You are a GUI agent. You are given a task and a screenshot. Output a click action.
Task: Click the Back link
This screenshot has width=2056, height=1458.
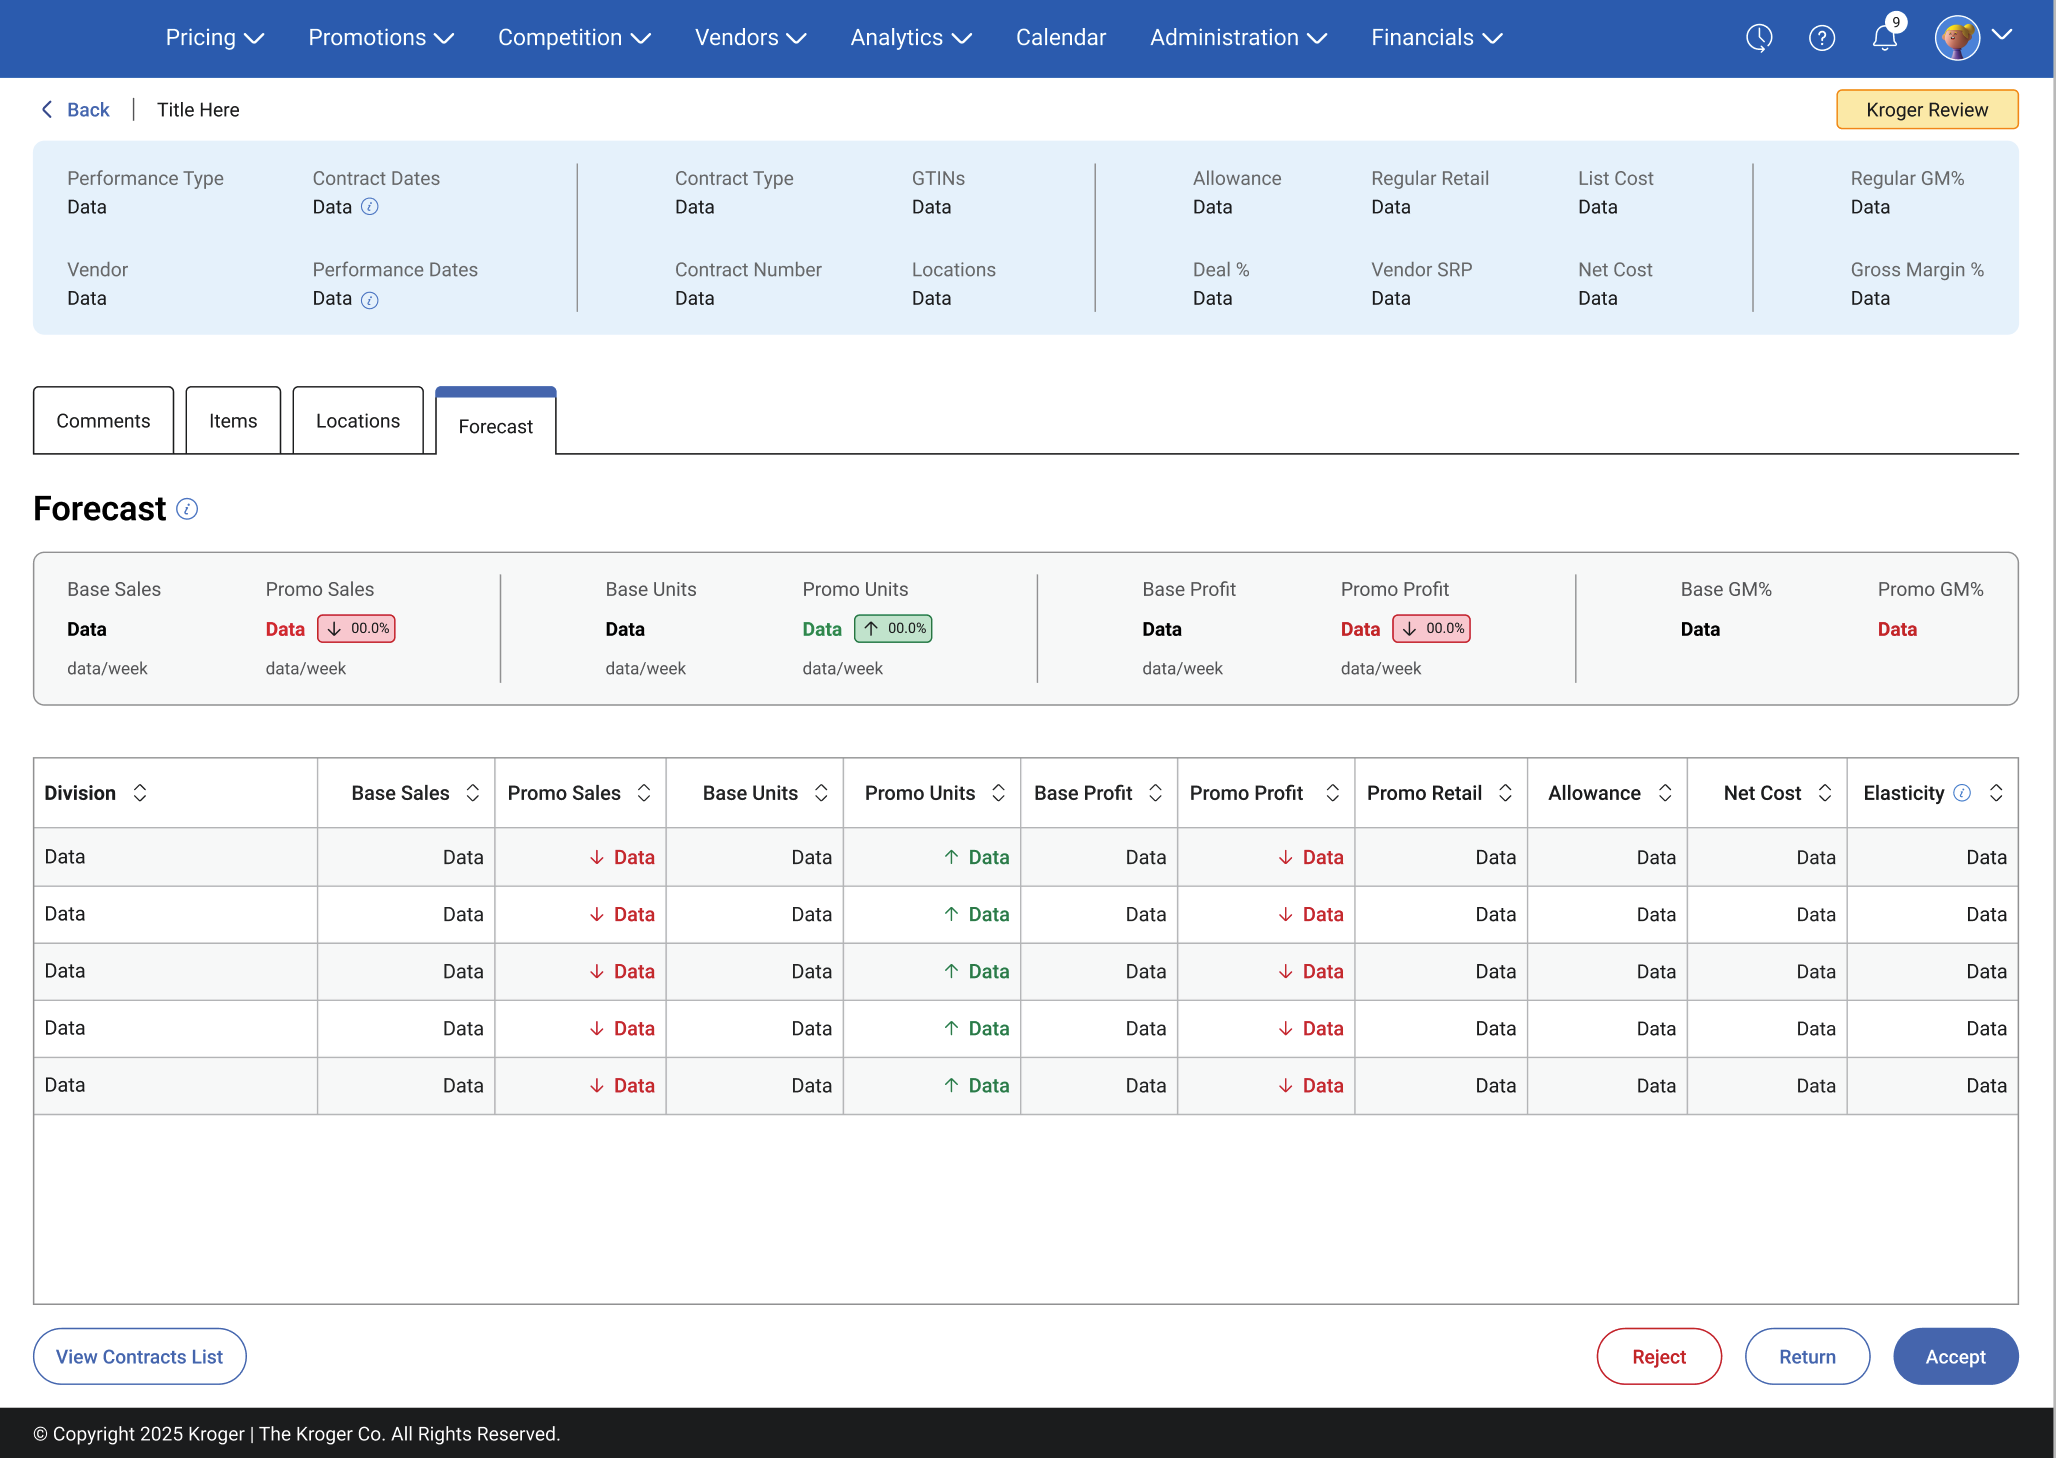(x=76, y=110)
